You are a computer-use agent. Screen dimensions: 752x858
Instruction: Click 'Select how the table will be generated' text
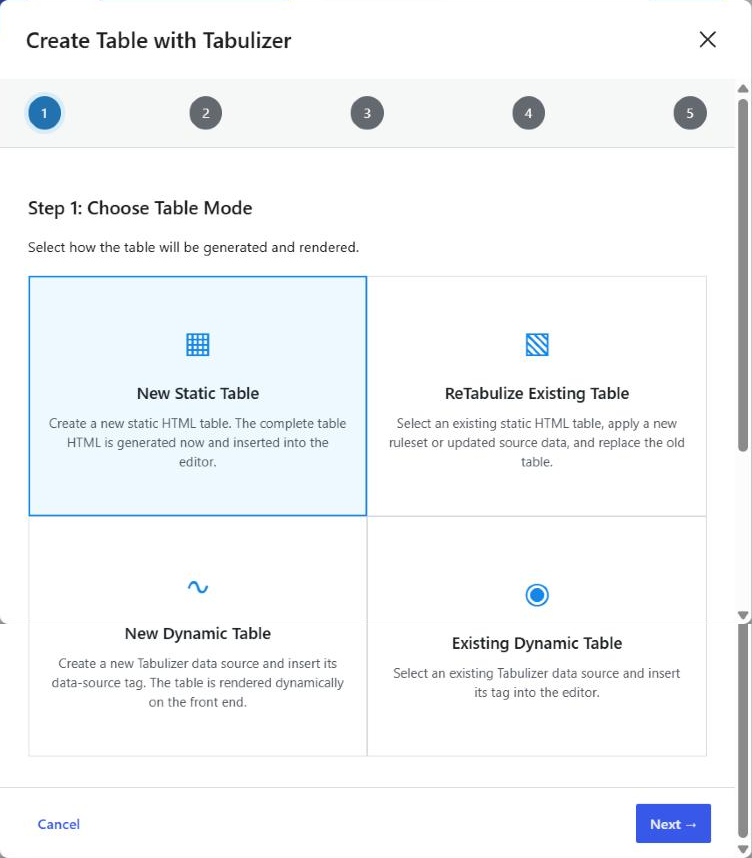tap(193, 247)
